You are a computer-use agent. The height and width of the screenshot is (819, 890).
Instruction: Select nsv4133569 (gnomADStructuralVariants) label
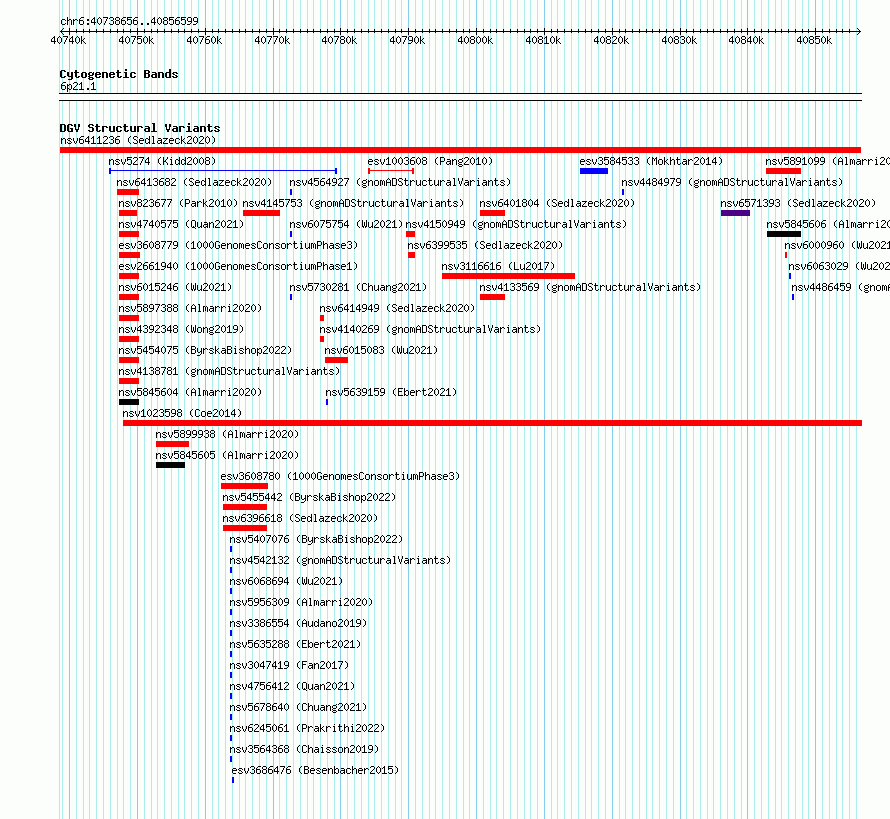pyautogui.click(x=590, y=287)
